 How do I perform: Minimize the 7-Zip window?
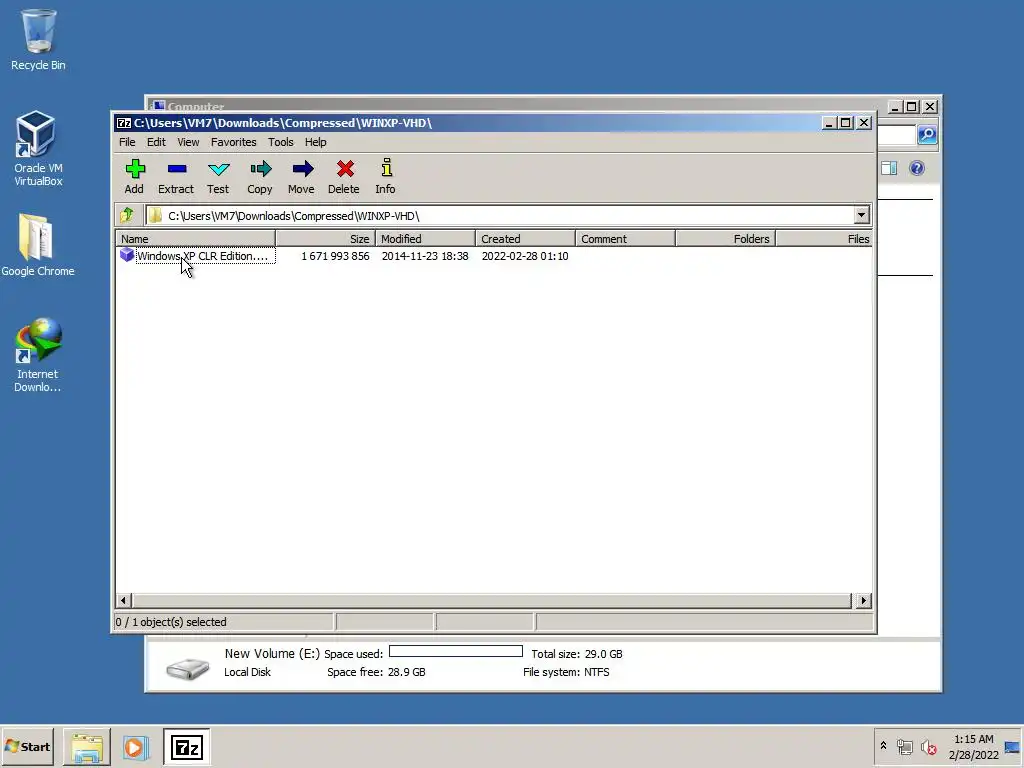pos(829,123)
